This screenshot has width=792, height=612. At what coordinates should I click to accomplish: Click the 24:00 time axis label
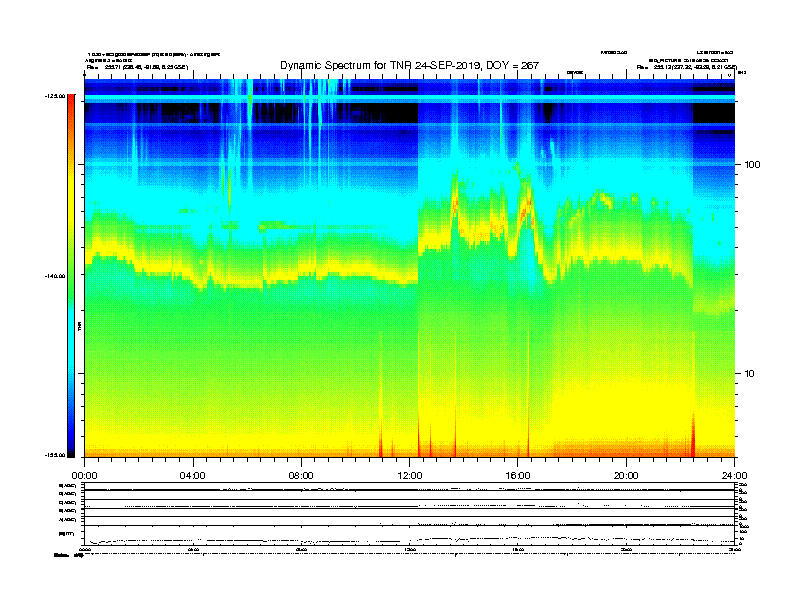[x=734, y=476]
